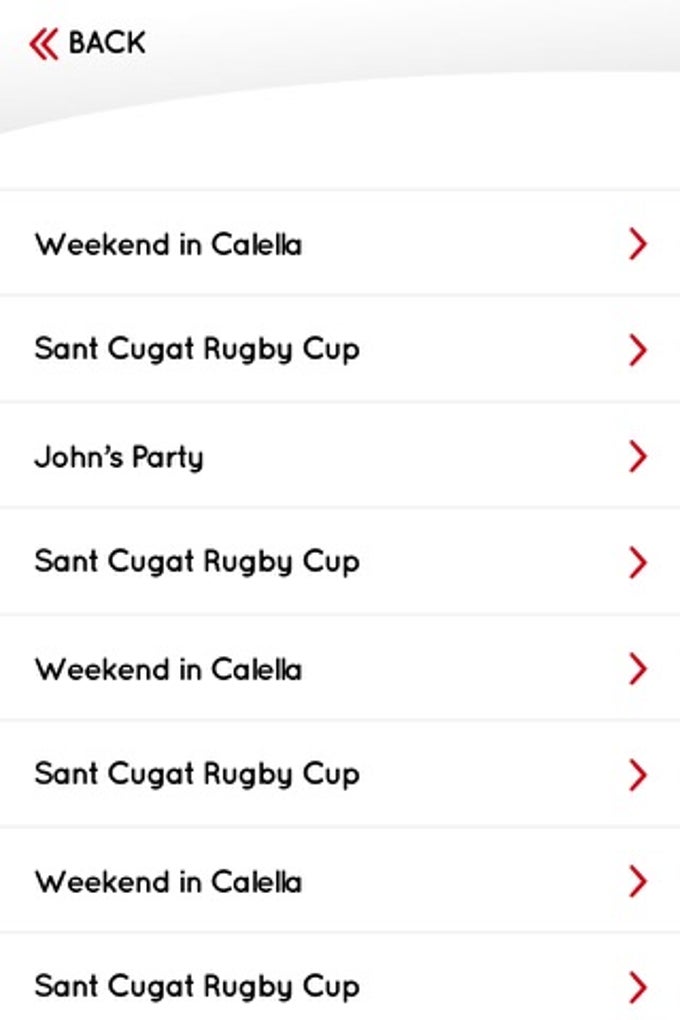680x1020 pixels.
Task: Tap the first Sant Cugat Rugby Cup arrow
Action: 637,350
